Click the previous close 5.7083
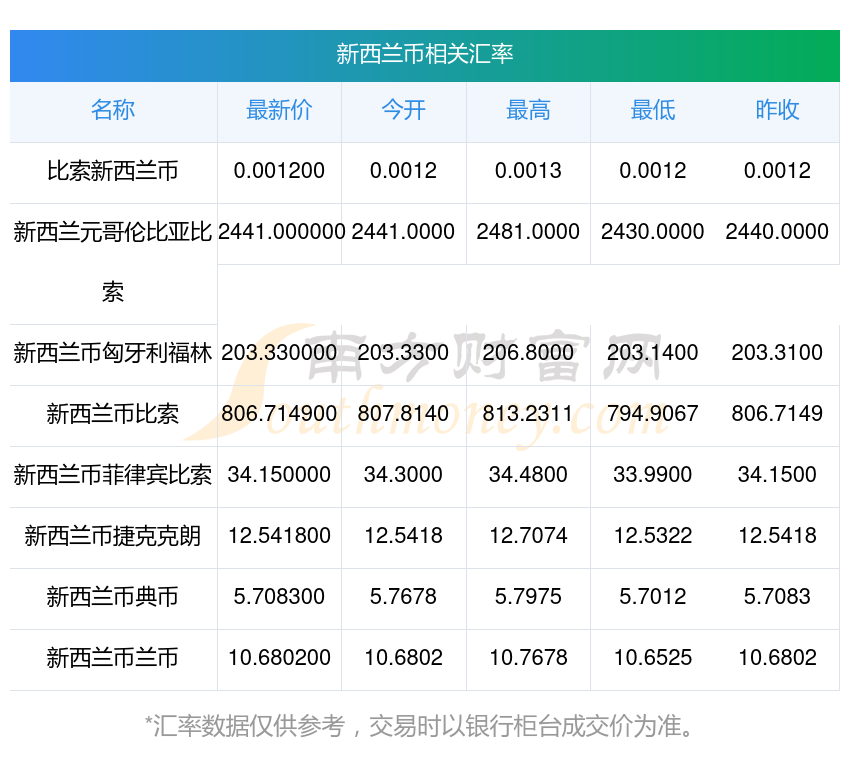The image size is (850, 757). pyautogui.click(x=777, y=597)
